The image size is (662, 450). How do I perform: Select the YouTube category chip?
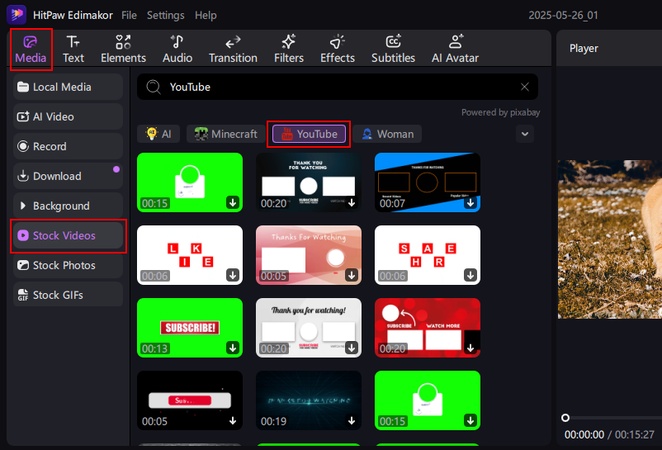pyautogui.click(x=309, y=134)
